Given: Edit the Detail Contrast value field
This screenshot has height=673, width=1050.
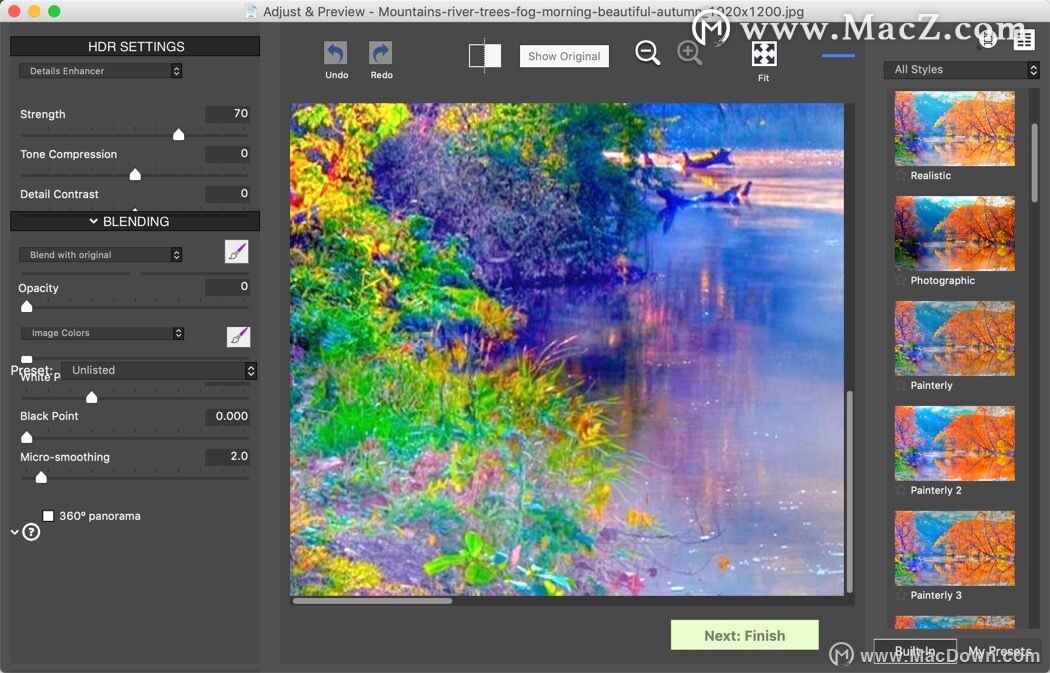Looking at the screenshot, I should [x=227, y=194].
